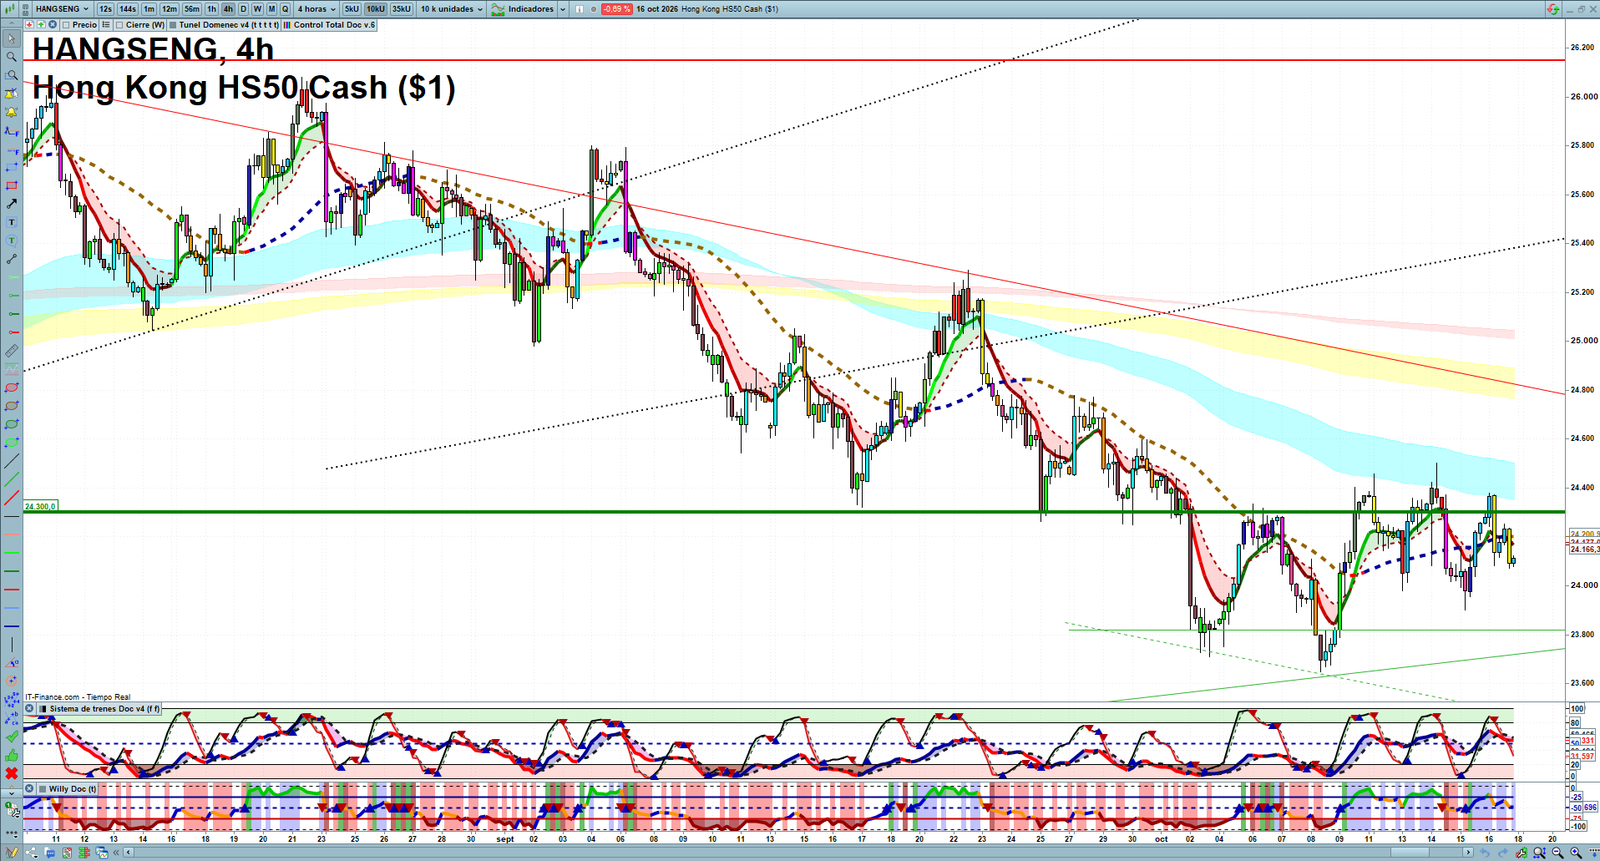
Task: Click the red plus icon beside Precio
Action: (30, 25)
